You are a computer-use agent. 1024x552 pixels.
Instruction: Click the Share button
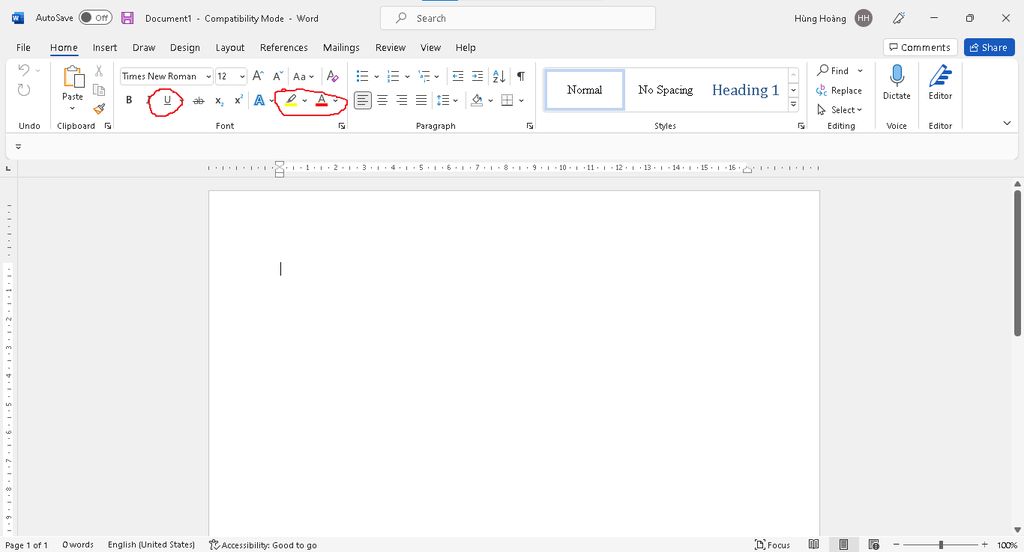989,47
